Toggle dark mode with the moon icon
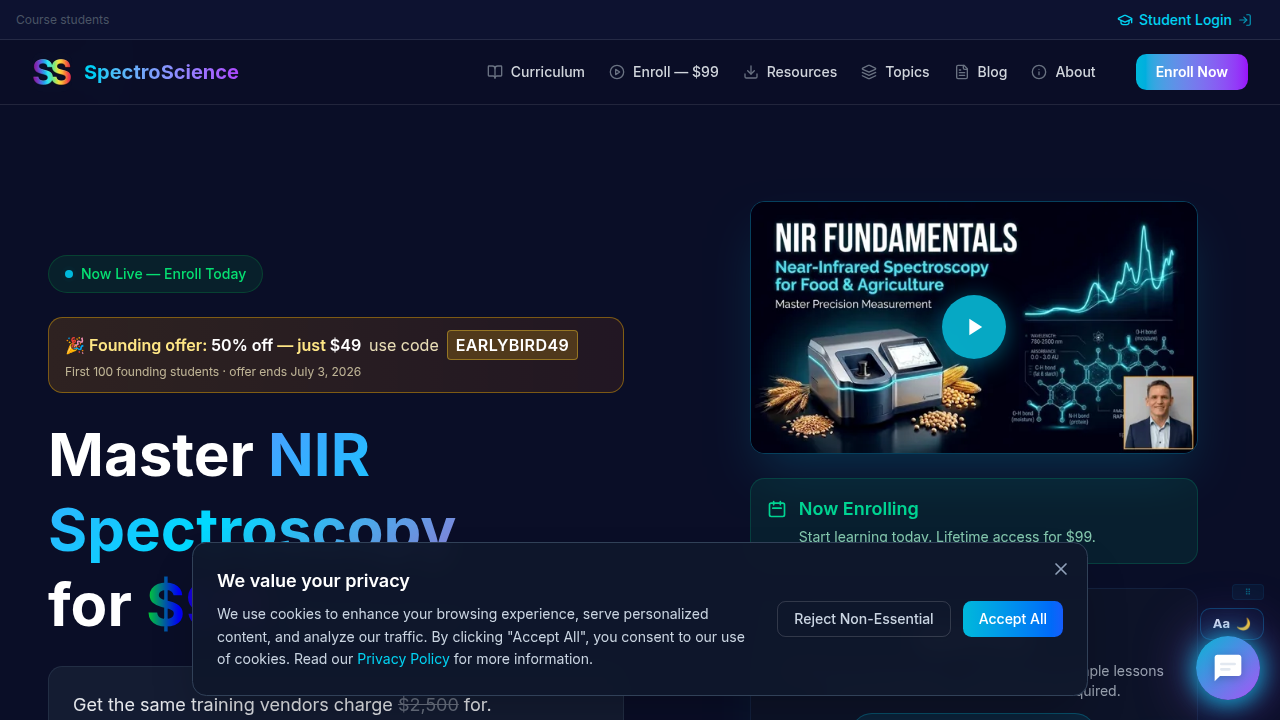The height and width of the screenshot is (720, 1280). (x=1244, y=624)
